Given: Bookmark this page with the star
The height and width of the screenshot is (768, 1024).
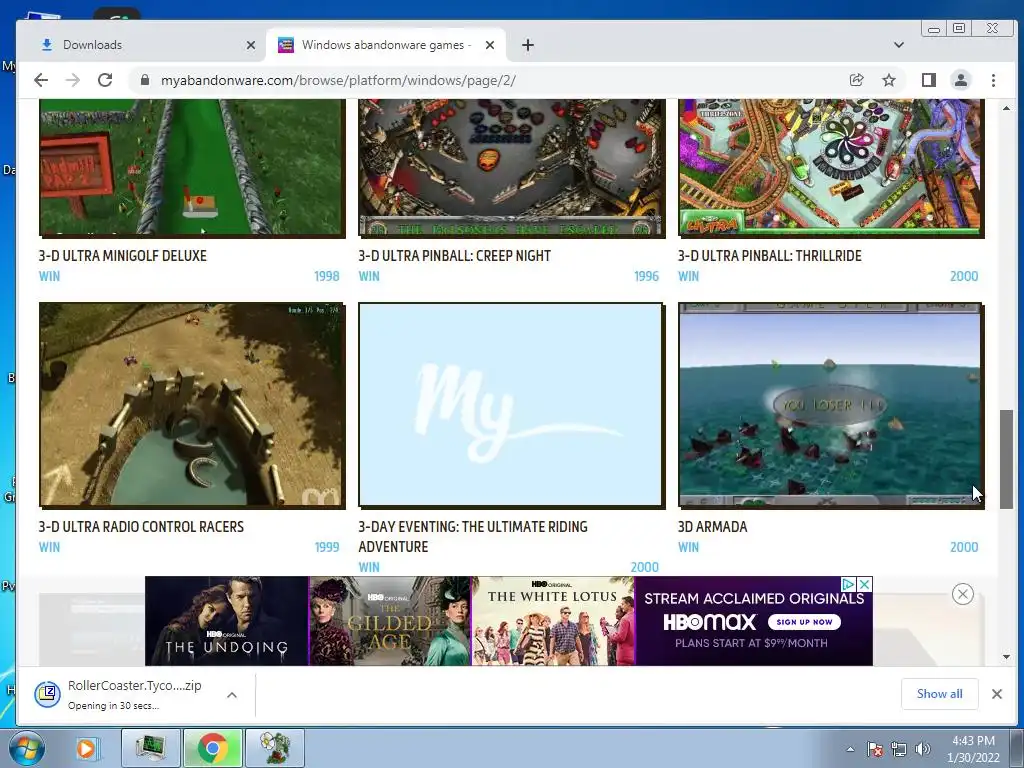Looking at the screenshot, I should 889,80.
